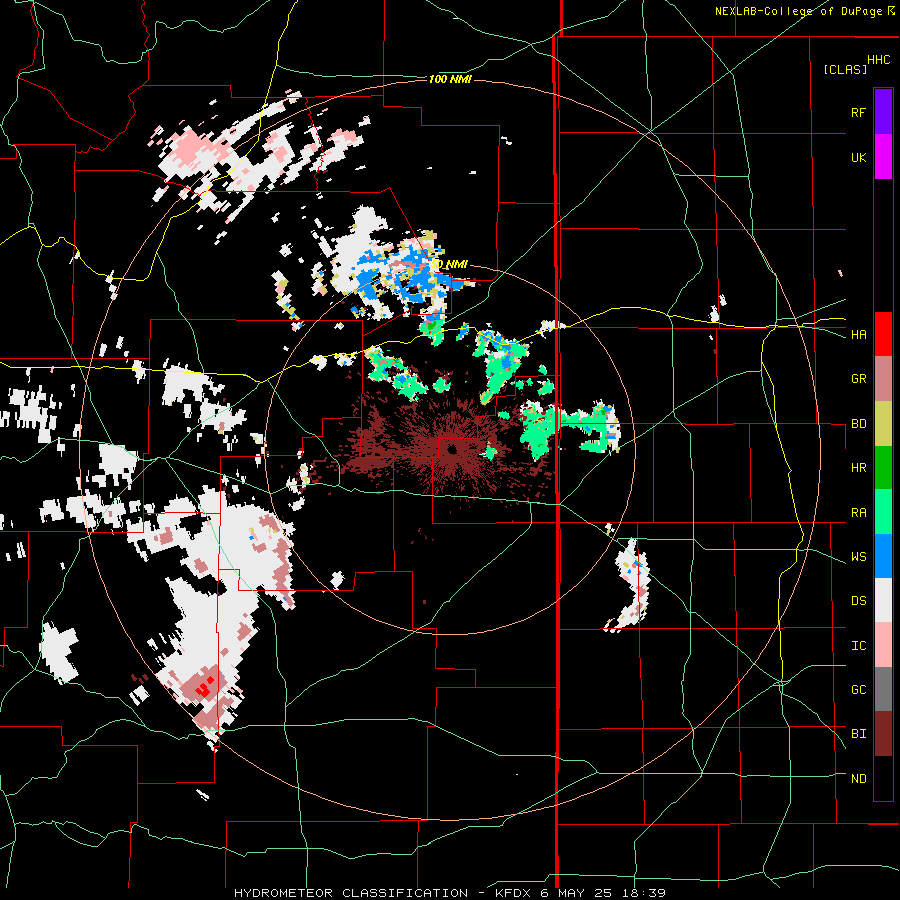Click the black radar site center dot

(x=452, y=449)
